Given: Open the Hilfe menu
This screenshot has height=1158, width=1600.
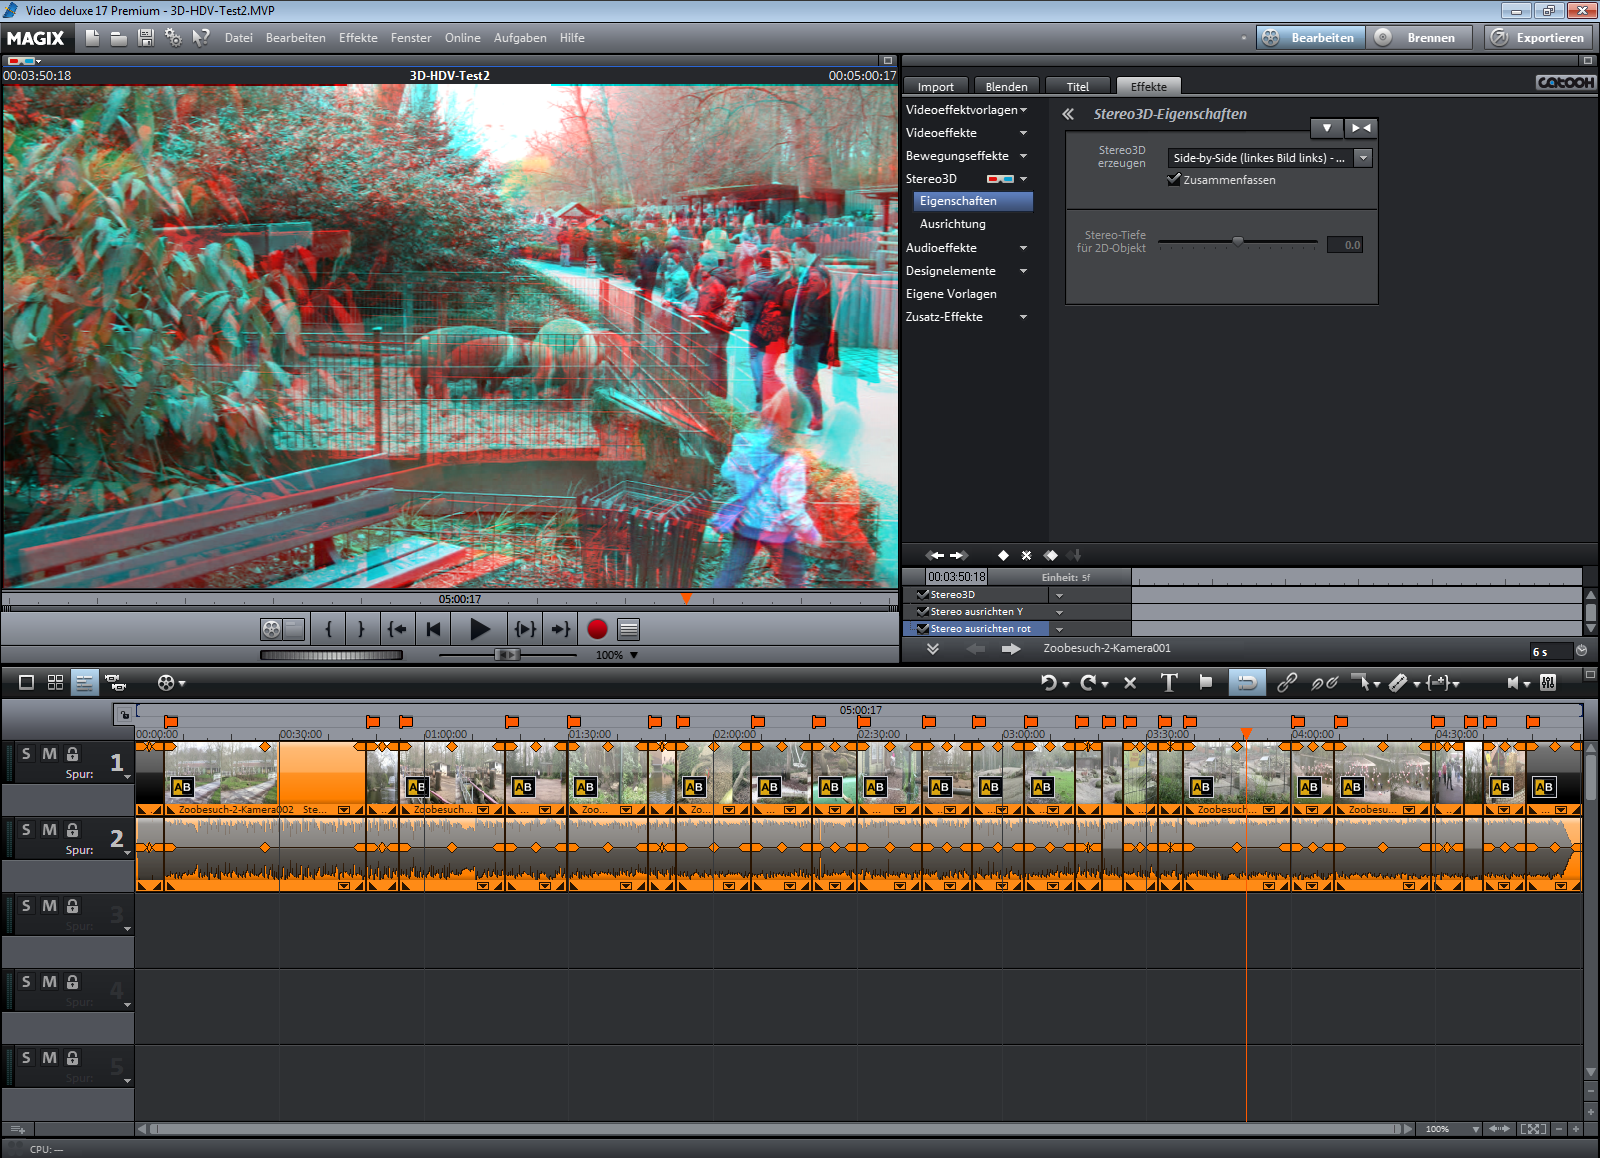Looking at the screenshot, I should [x=572, y=38].
